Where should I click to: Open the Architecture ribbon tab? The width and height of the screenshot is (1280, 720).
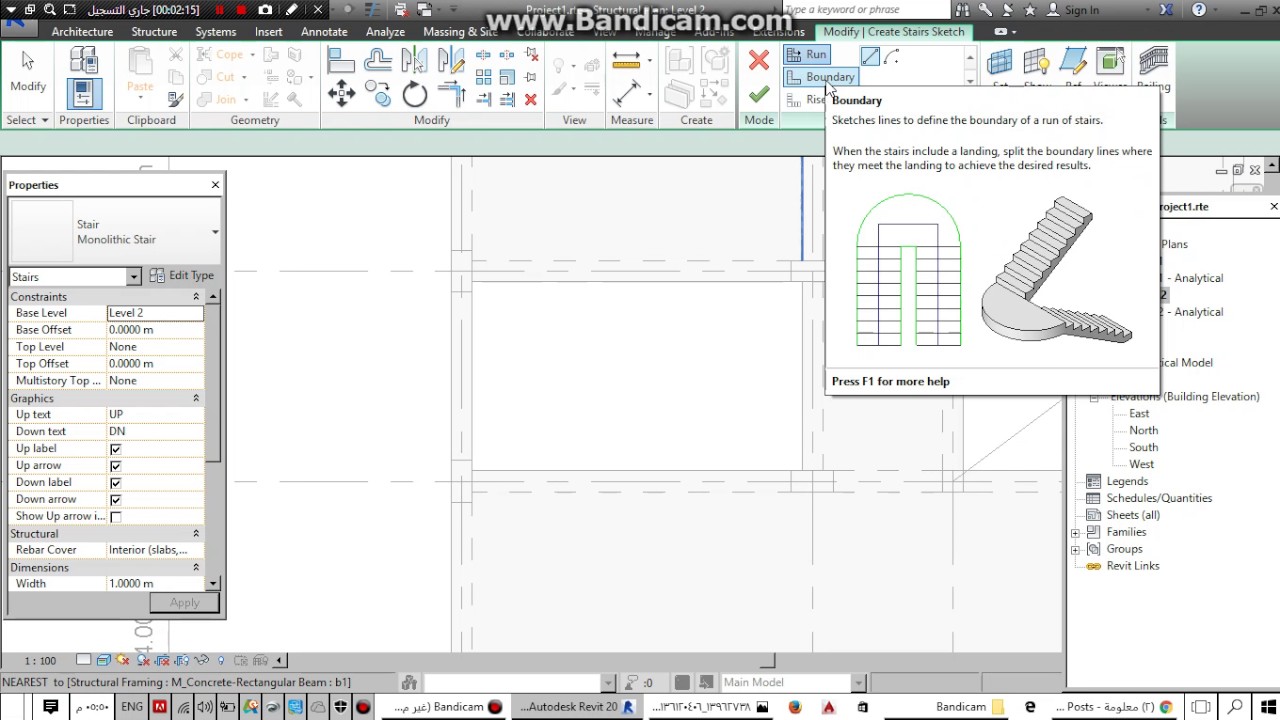[x=82, y=32]
